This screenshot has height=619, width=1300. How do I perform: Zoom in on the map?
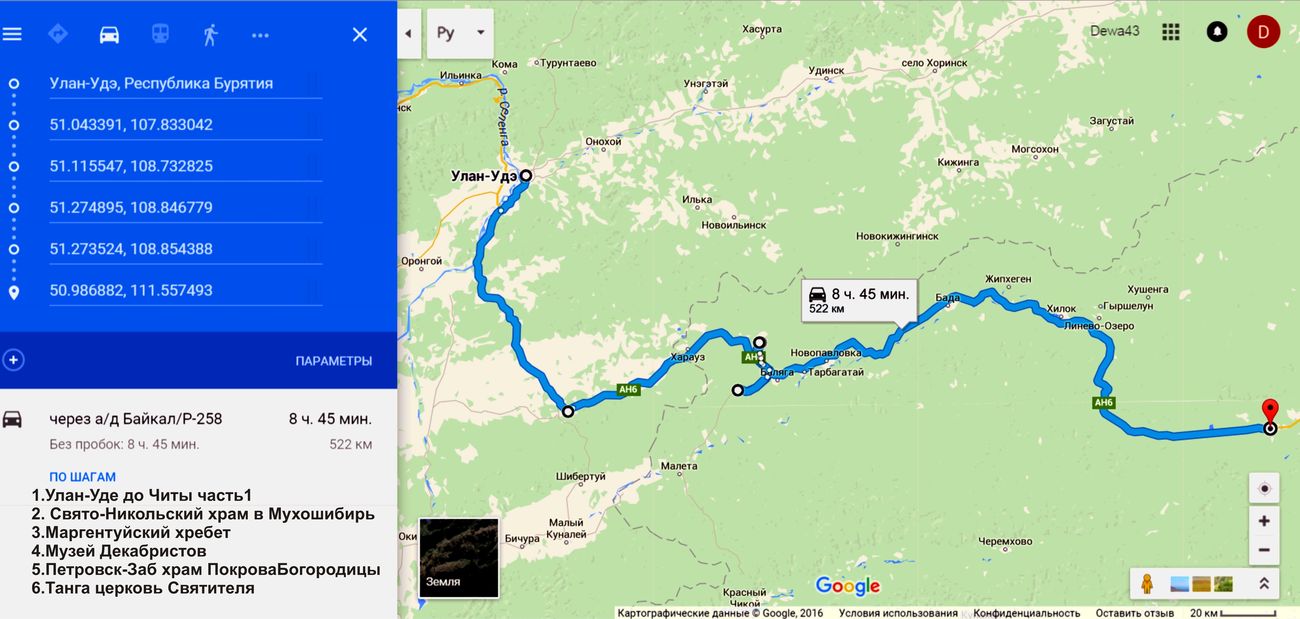click(1264, 521)
